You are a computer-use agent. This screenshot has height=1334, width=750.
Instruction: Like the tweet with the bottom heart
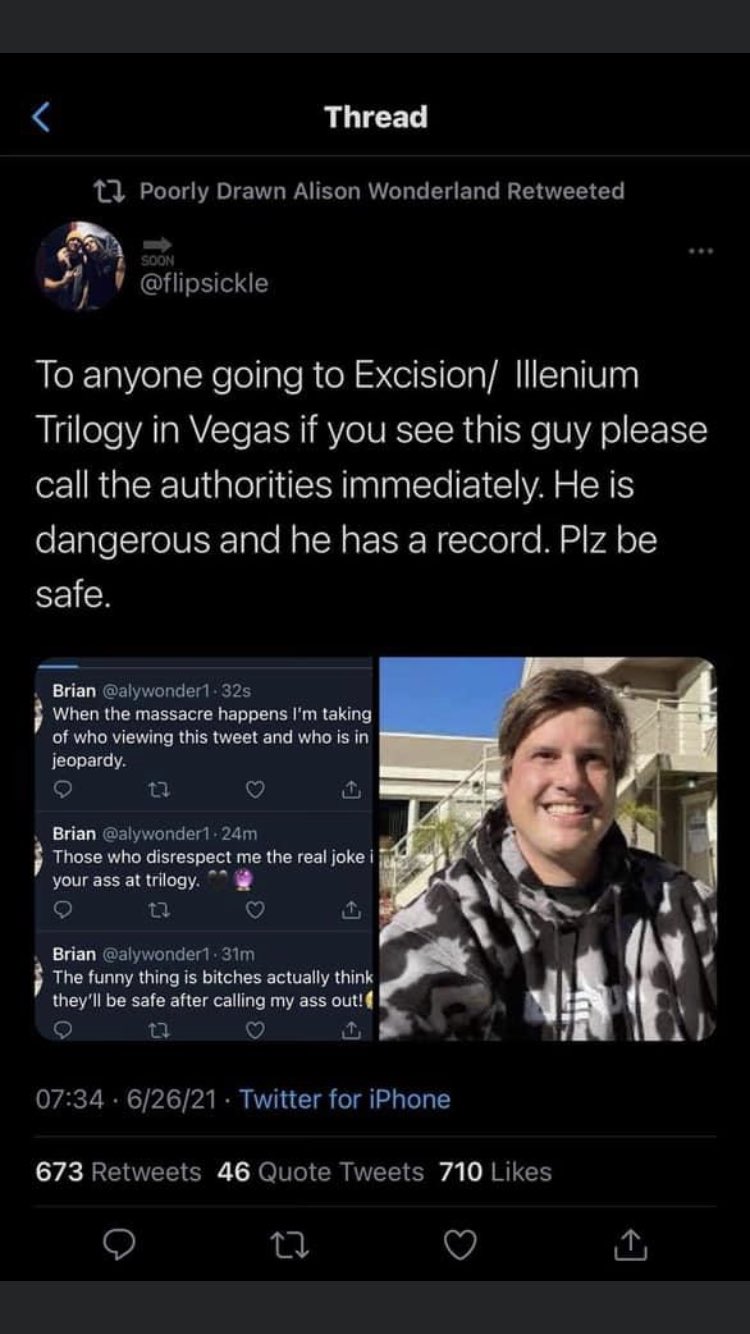click(460, 1245)
